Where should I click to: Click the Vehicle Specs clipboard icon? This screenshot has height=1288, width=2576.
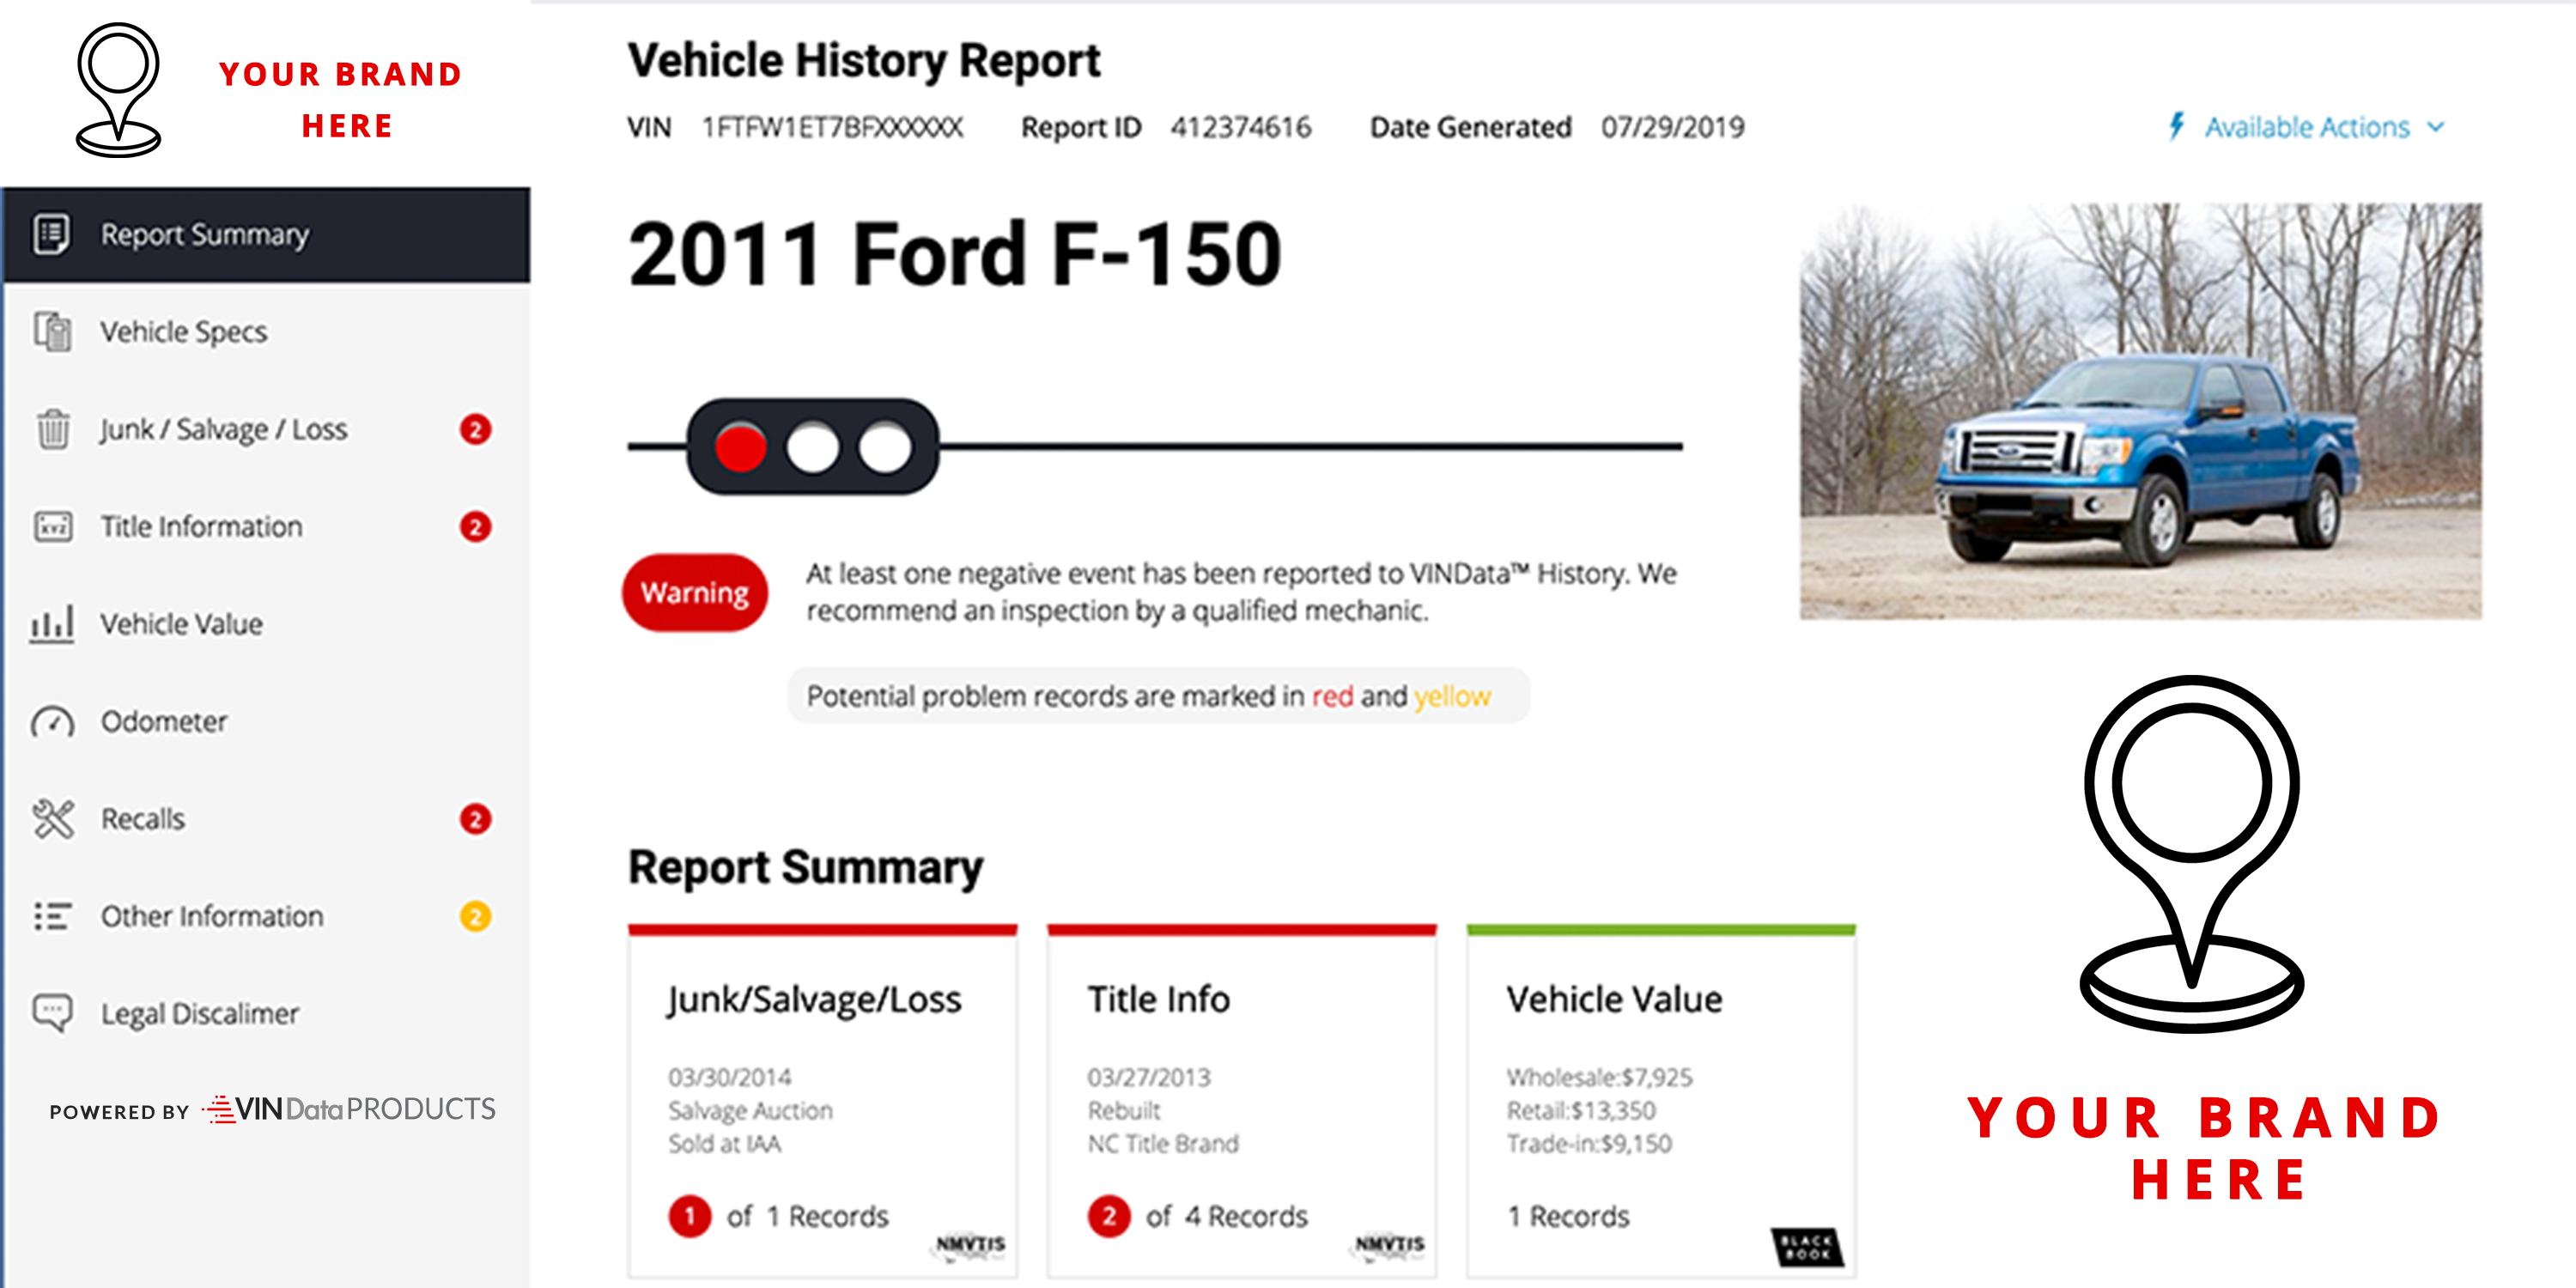53,331
